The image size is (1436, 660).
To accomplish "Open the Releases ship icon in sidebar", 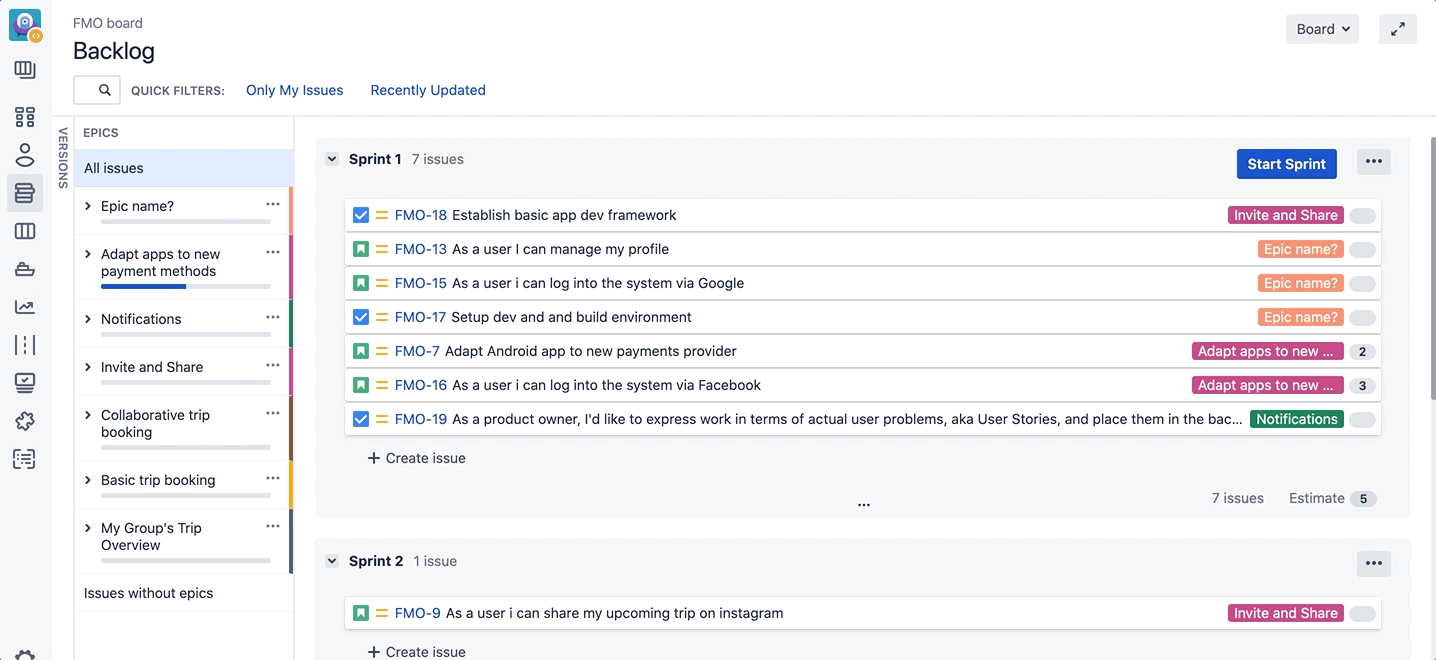I will click(25, 269).
